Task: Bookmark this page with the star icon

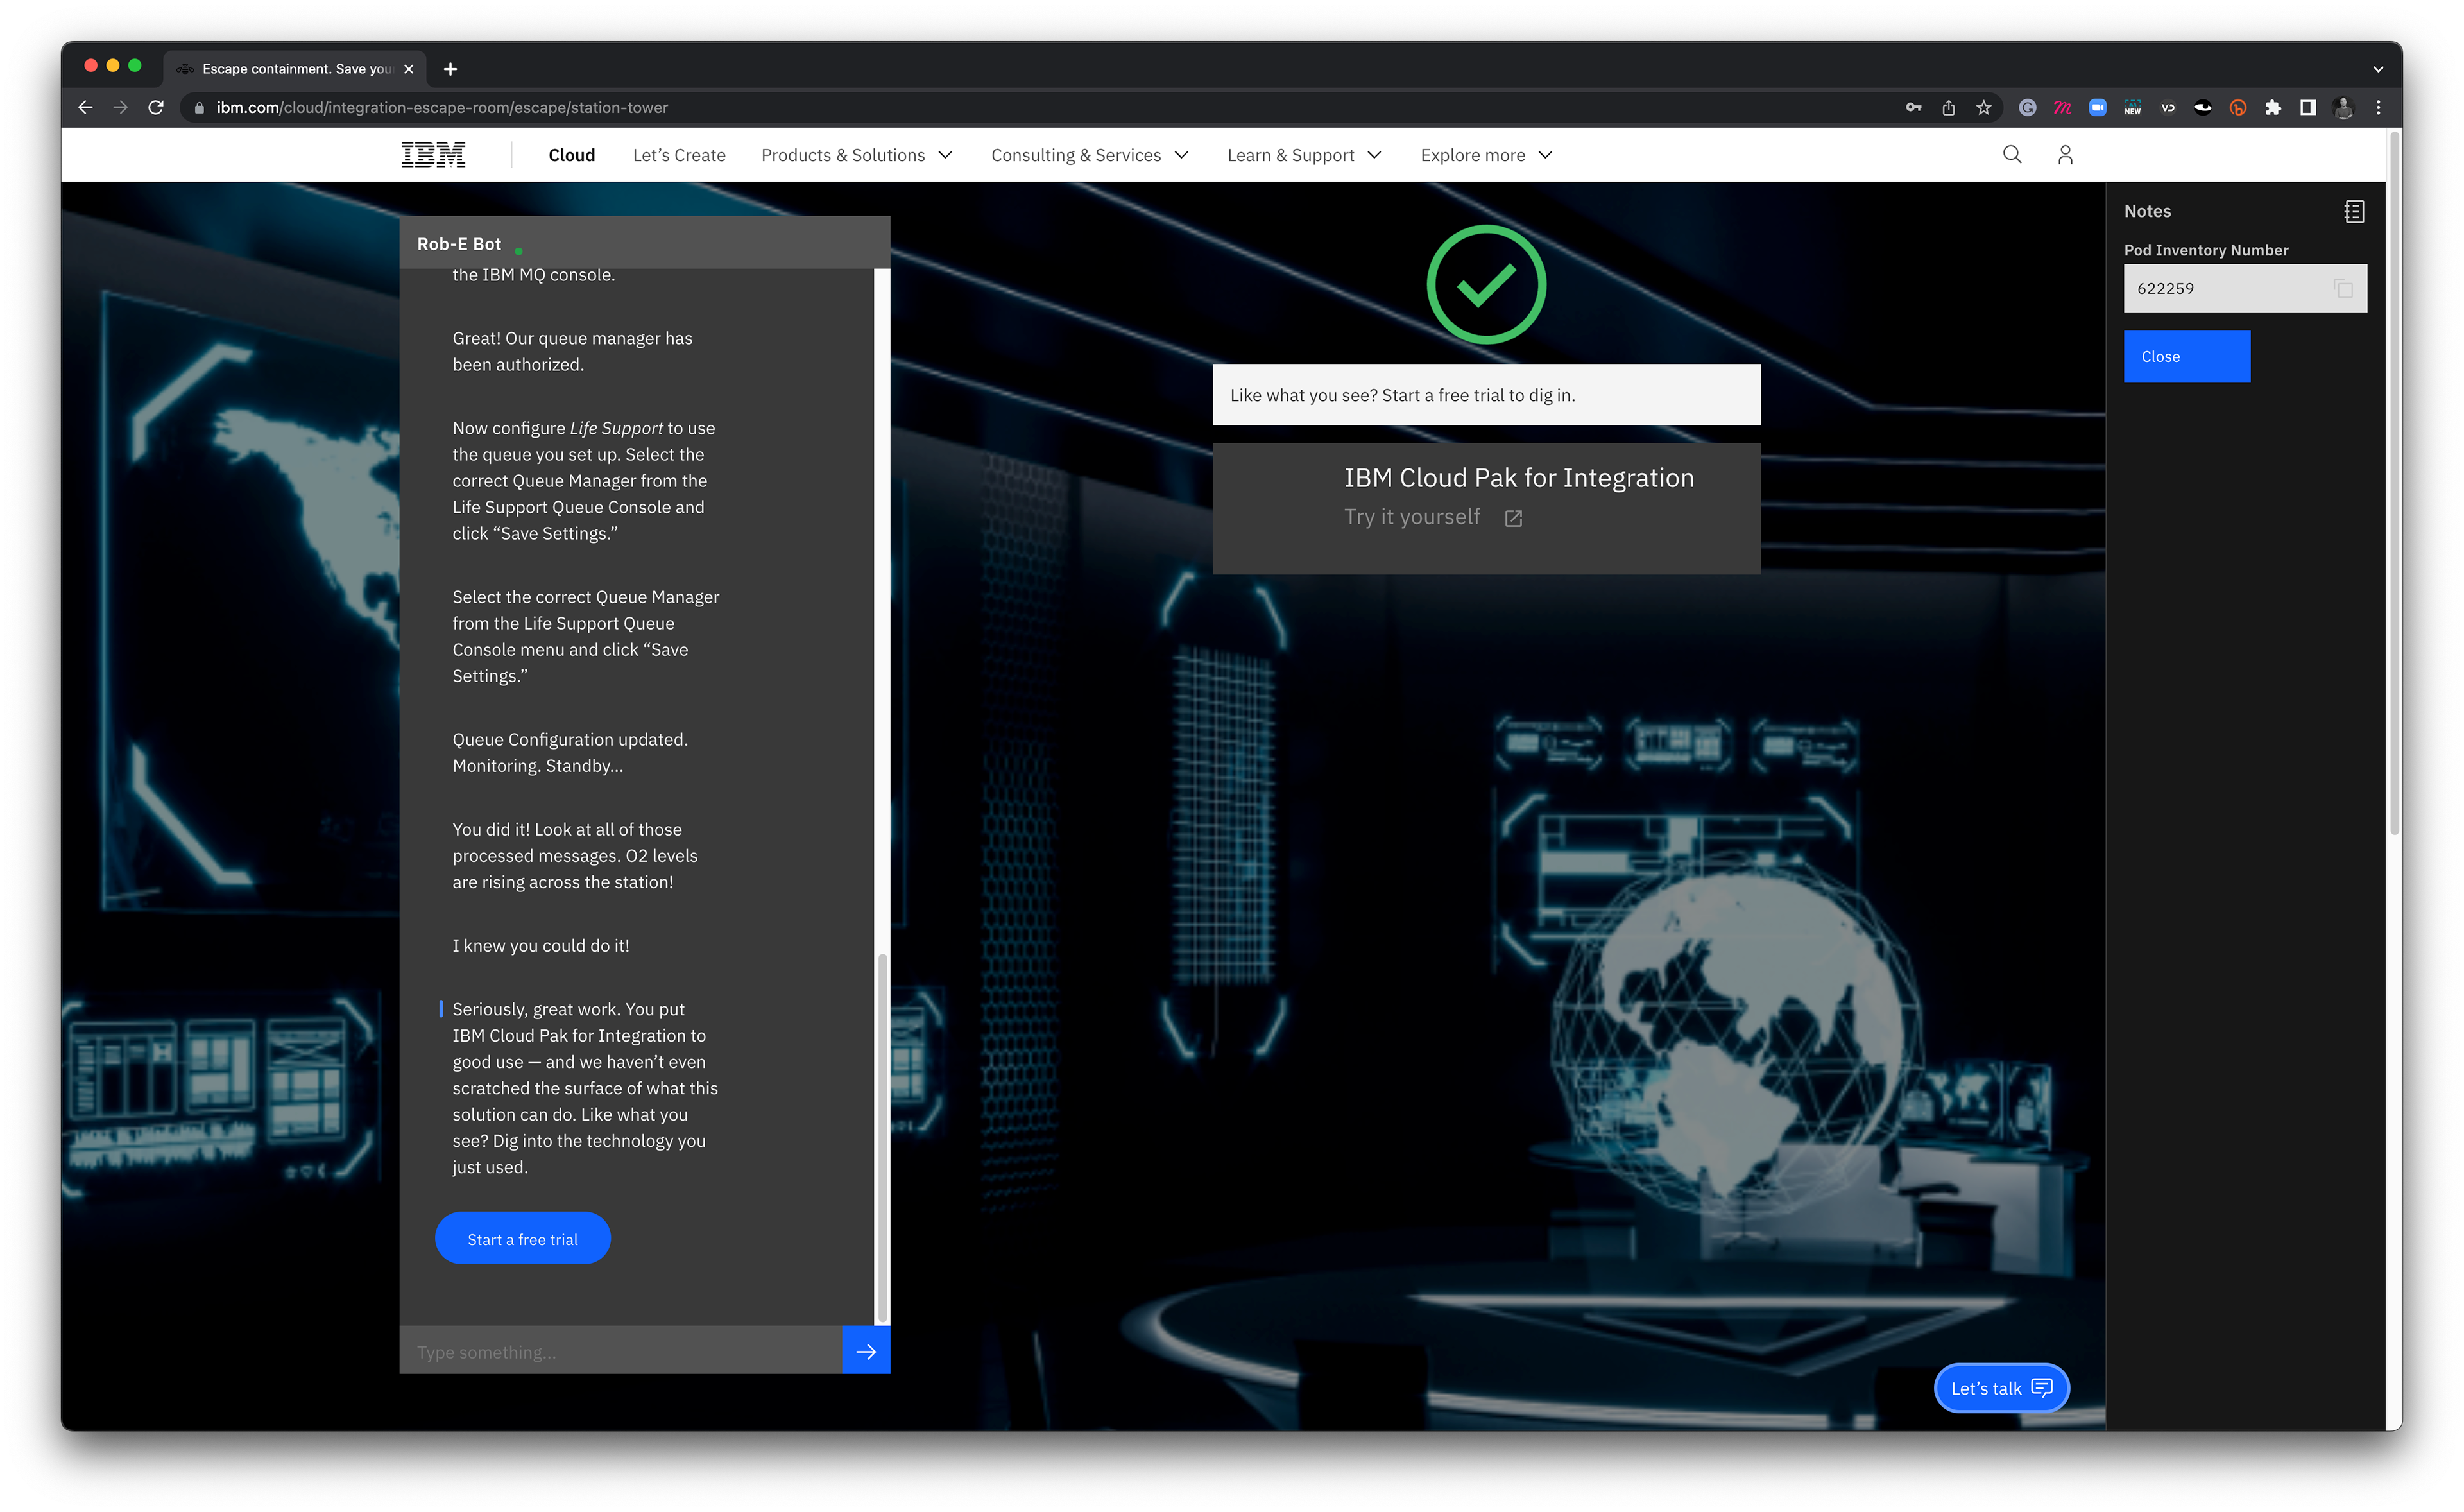Action: coord(1983,107)
